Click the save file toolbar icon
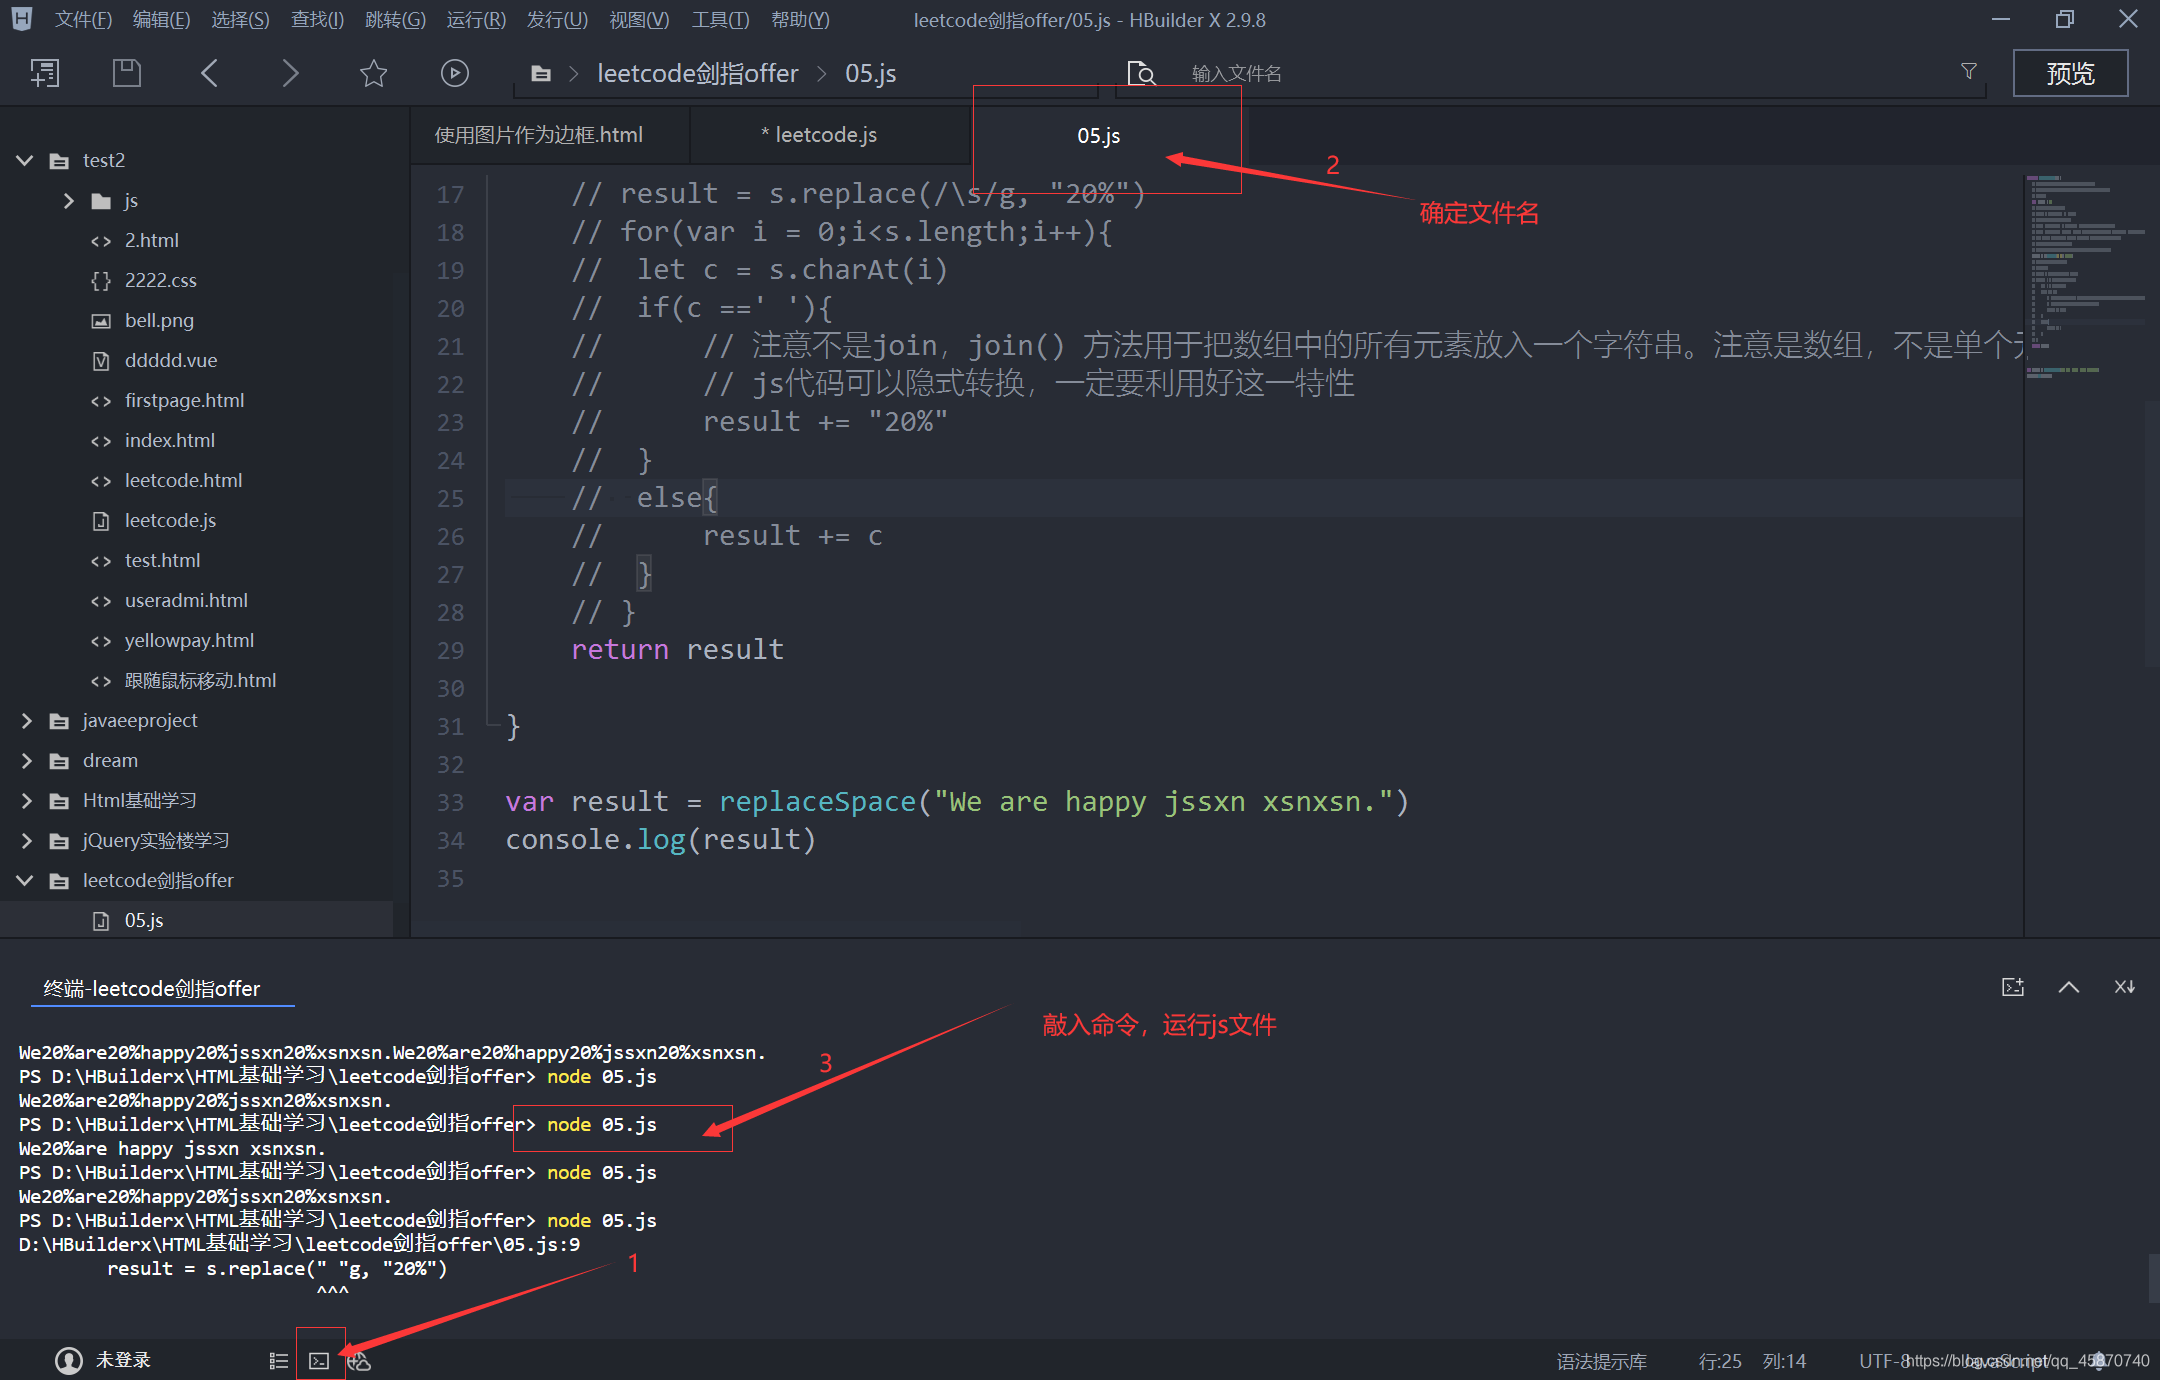The width and height of the screenshot is (2160, 1380). pyautogui.click(x=127, y=73)
